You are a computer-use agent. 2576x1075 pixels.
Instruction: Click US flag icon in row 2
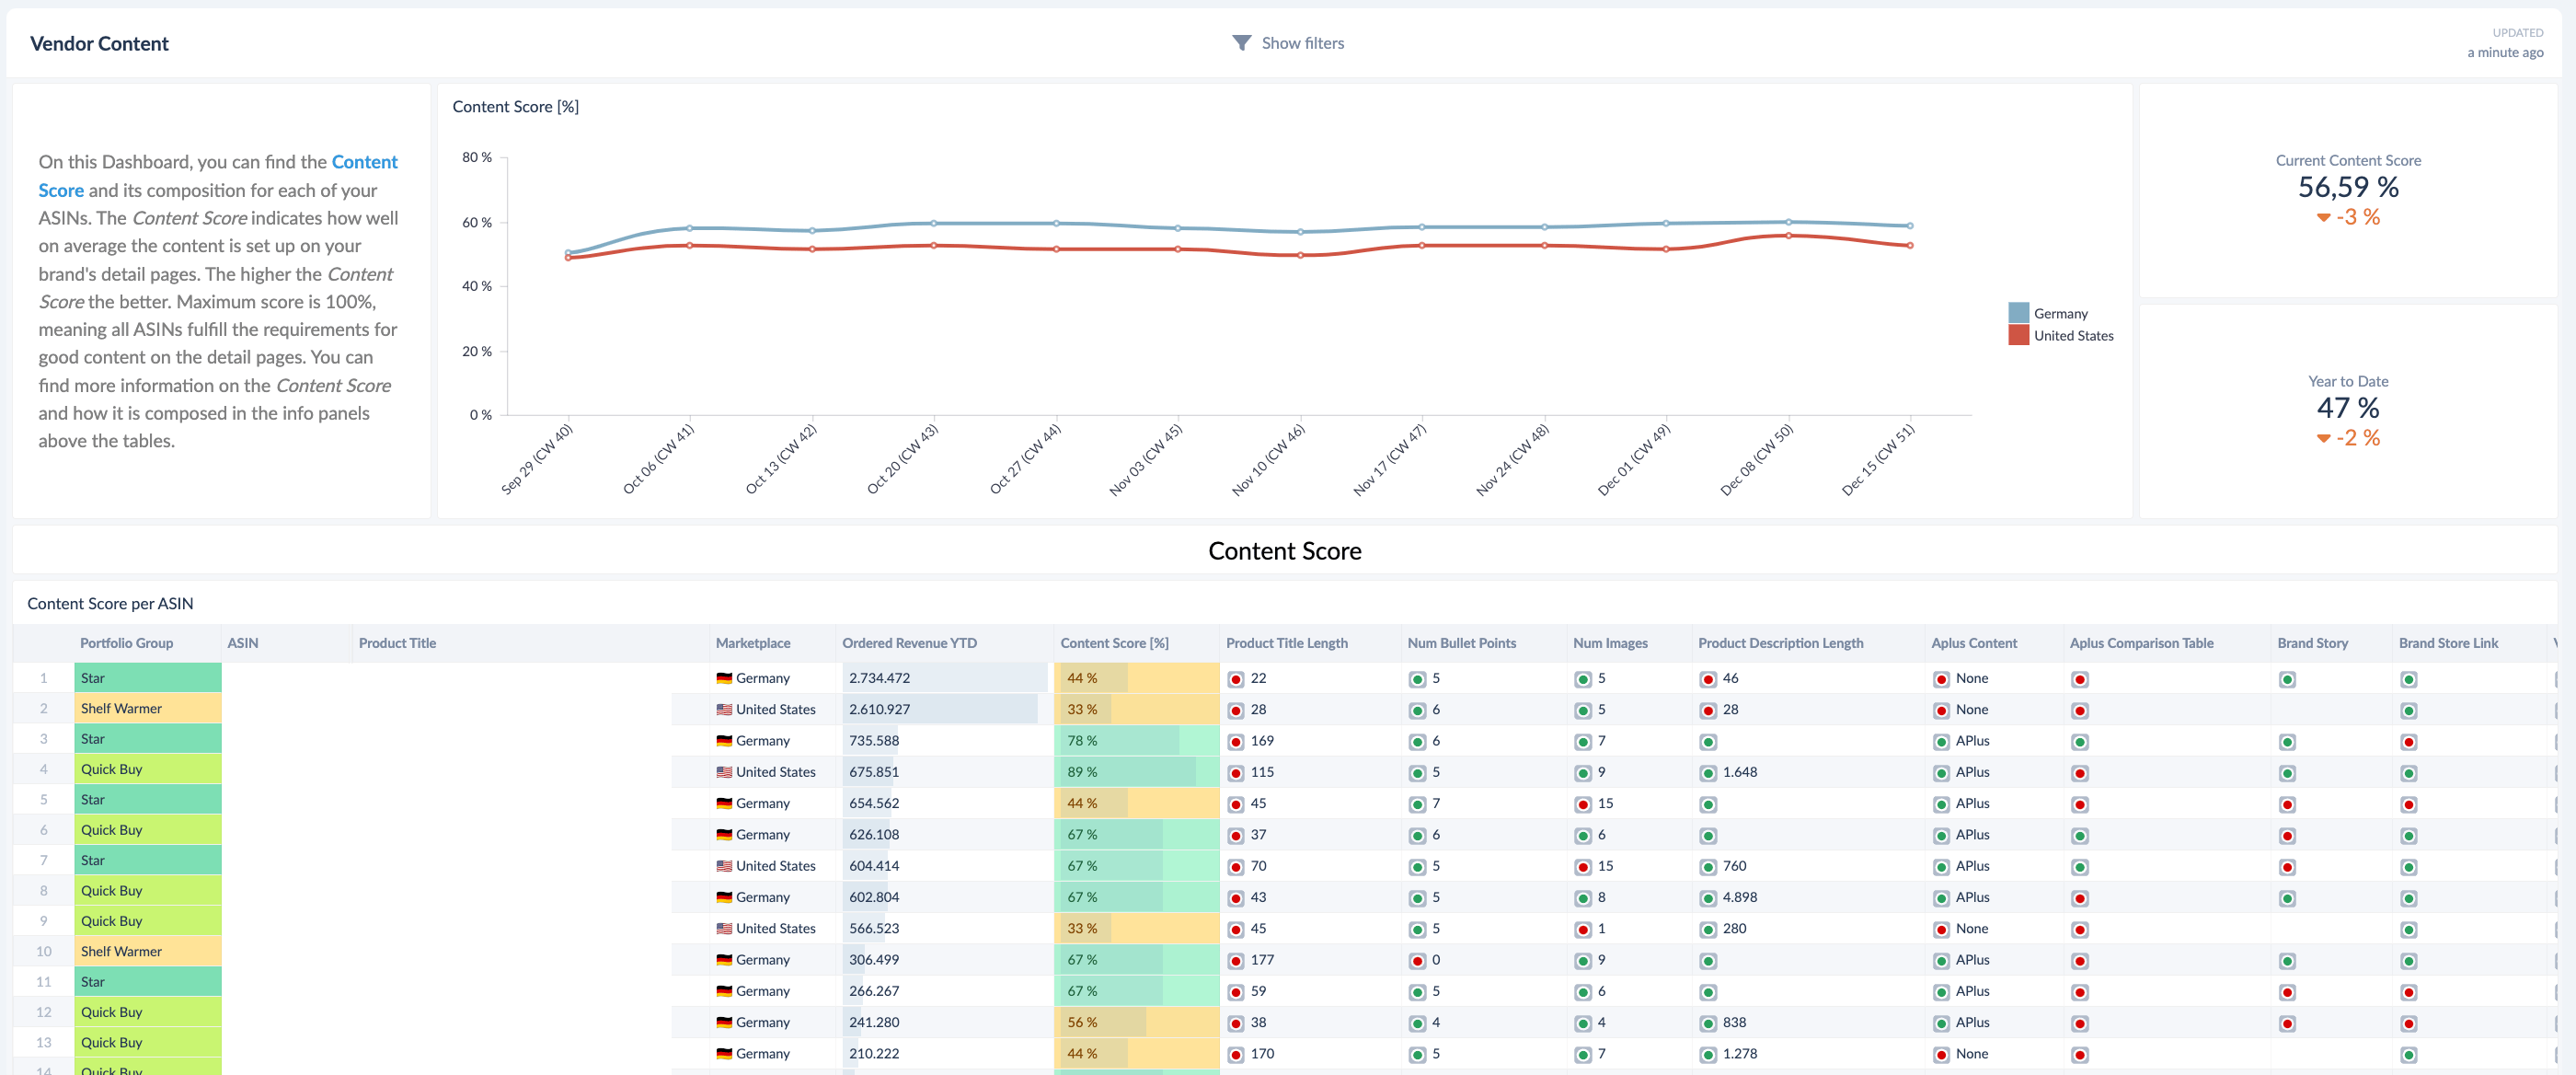pyautogui.click(x=724, y=709)
